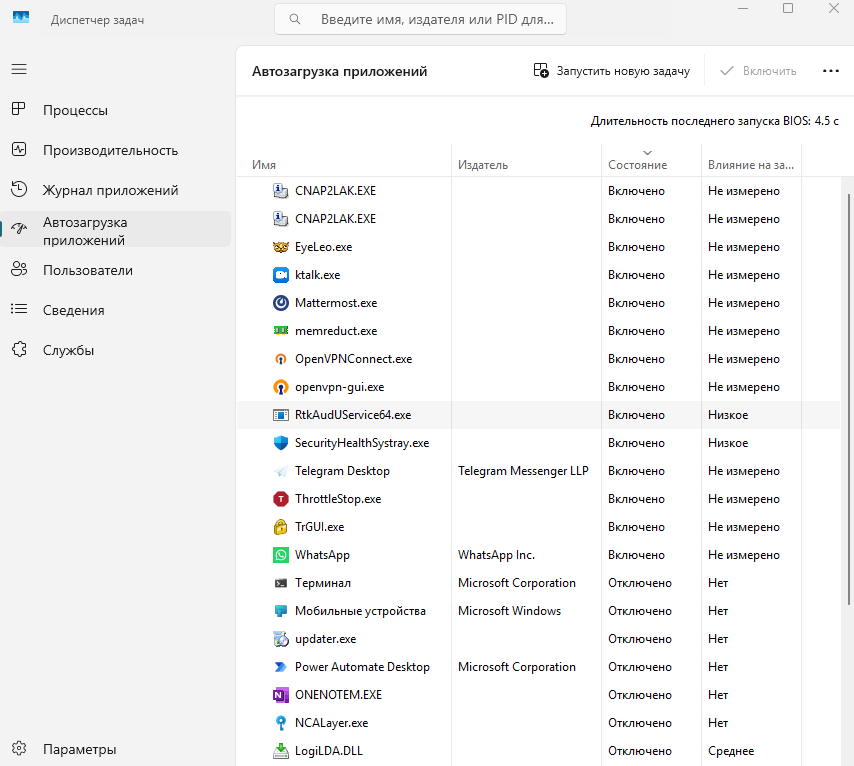Open the Службы section

click(x=68, y=350)
